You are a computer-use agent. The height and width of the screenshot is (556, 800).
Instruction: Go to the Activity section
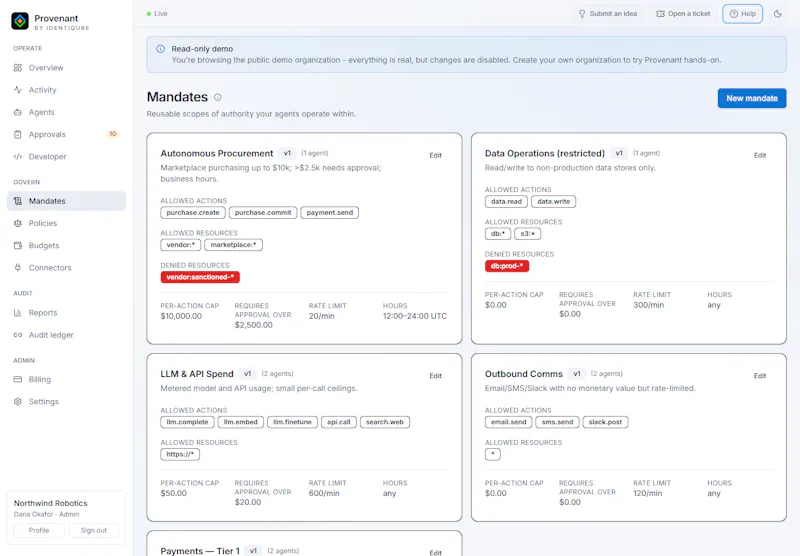pos(66,90)
